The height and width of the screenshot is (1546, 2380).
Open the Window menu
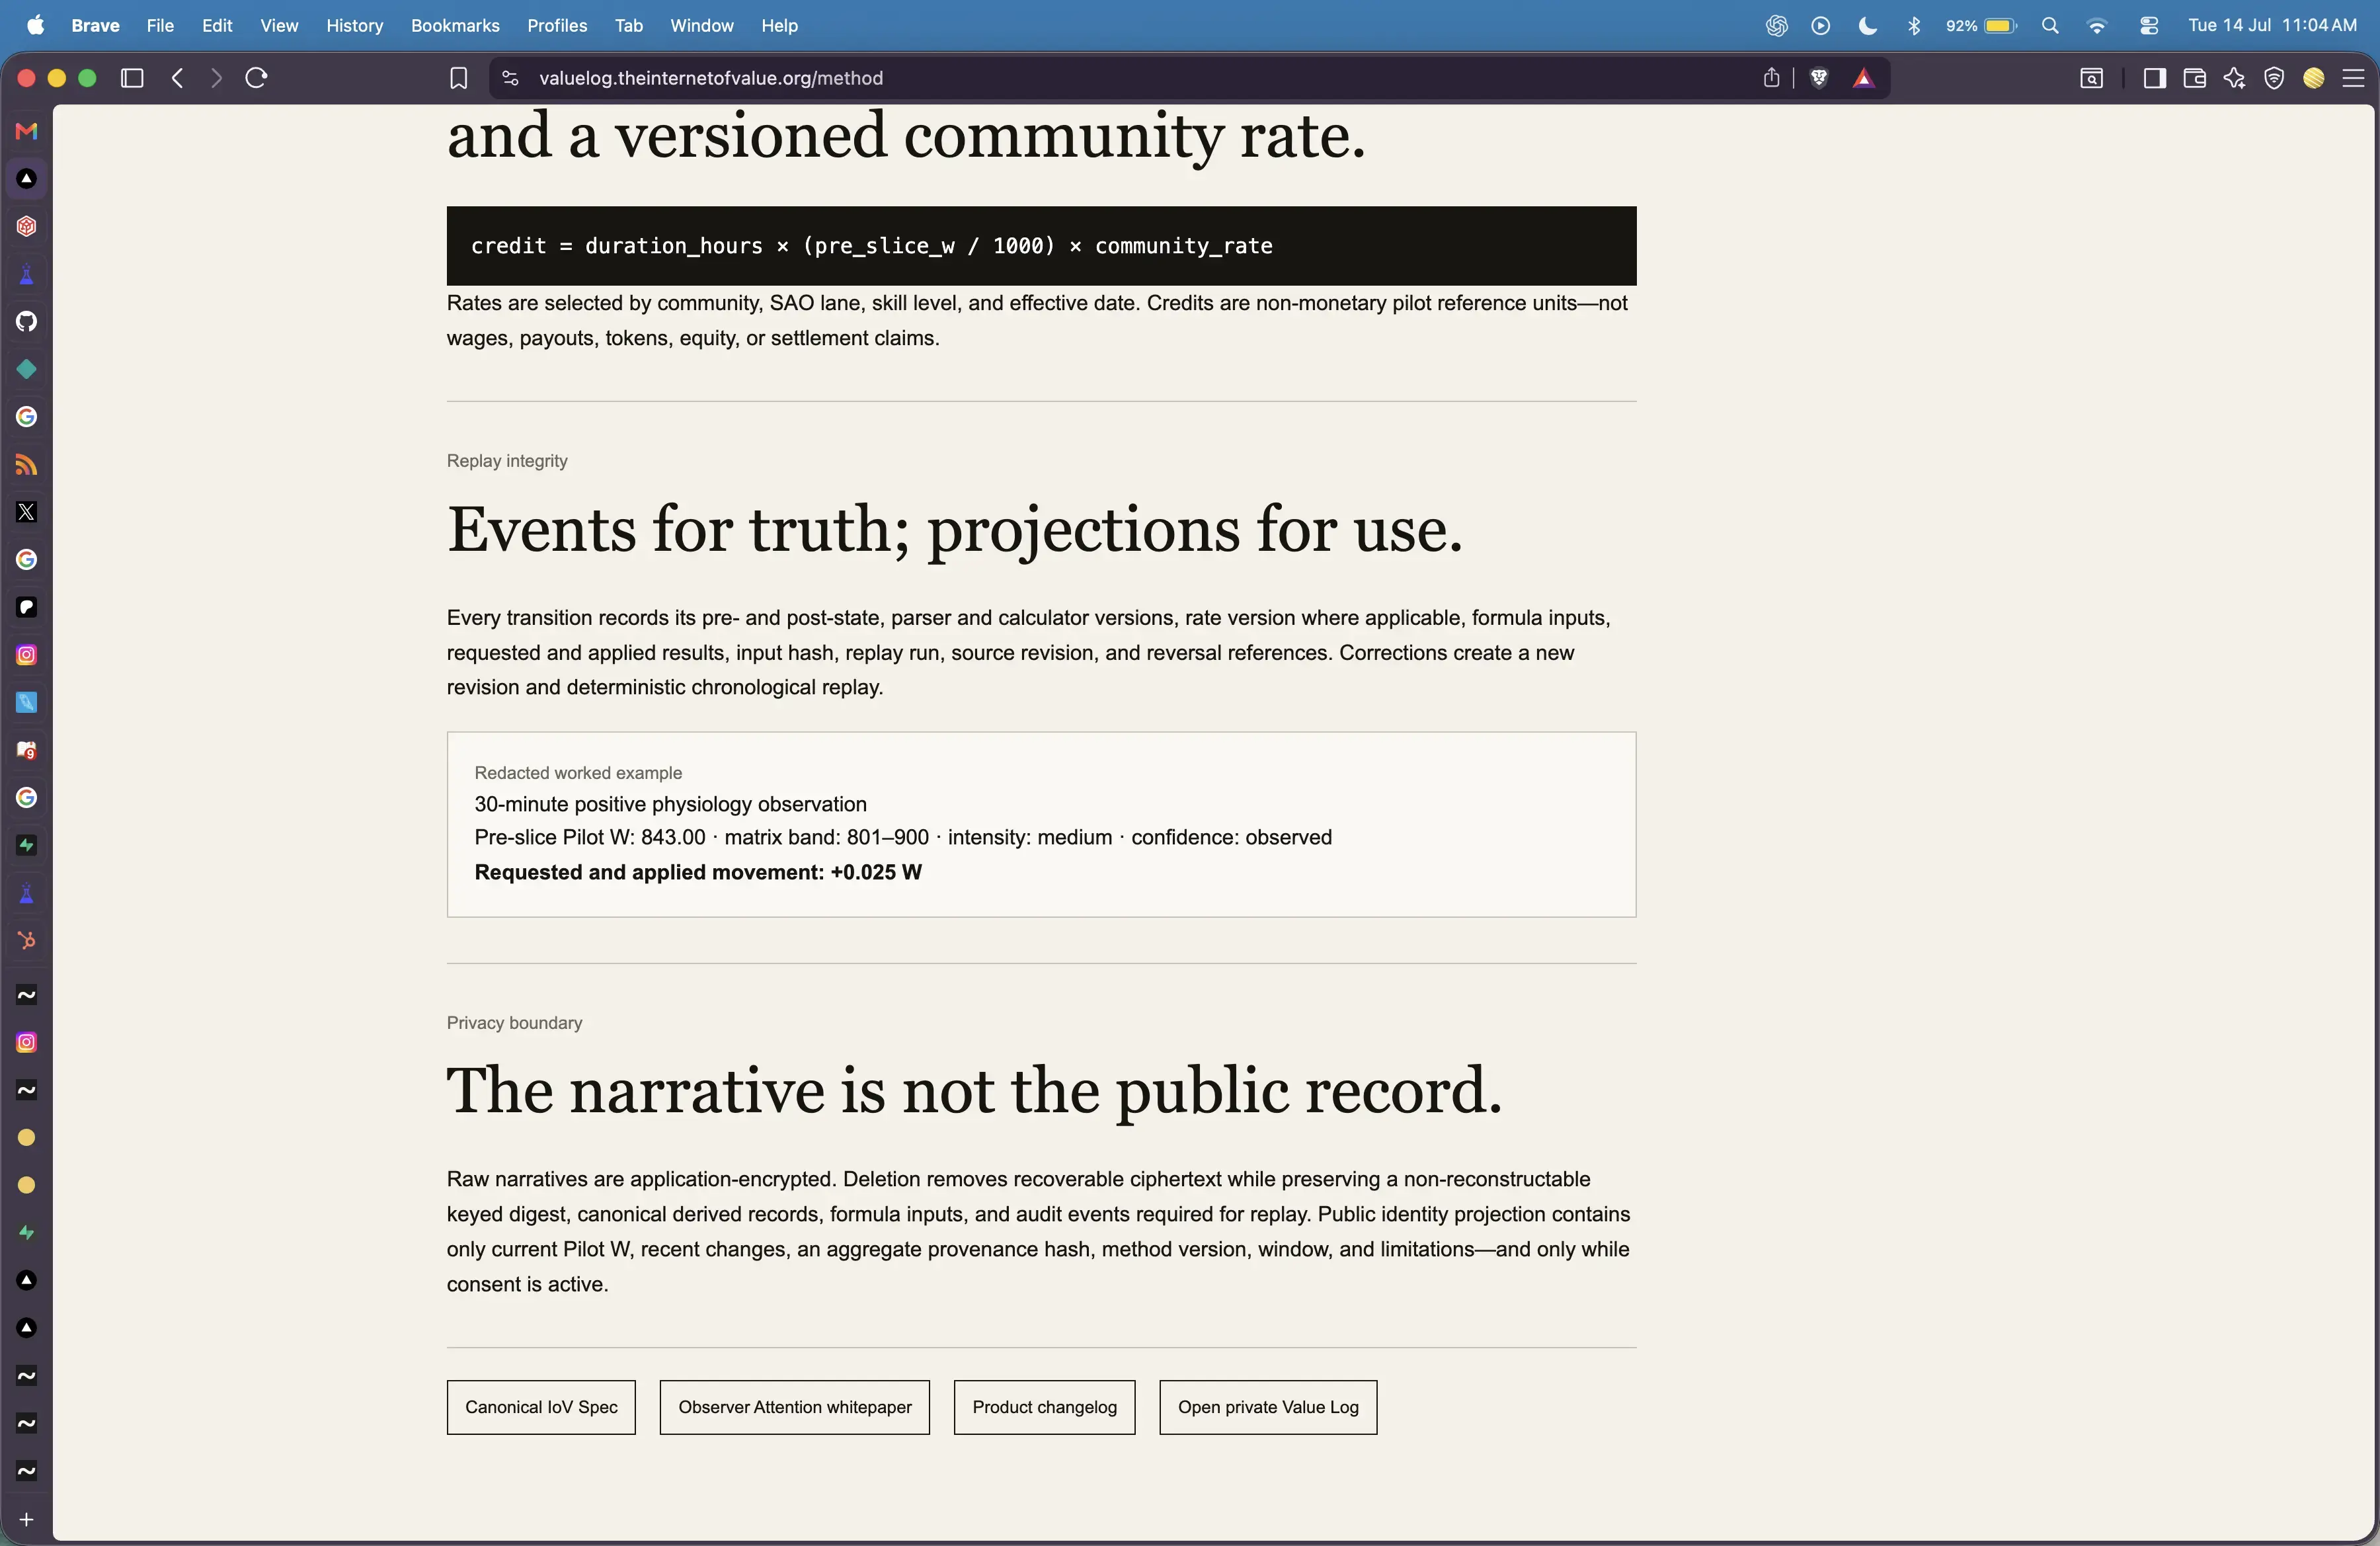click(x=701, y=25)
